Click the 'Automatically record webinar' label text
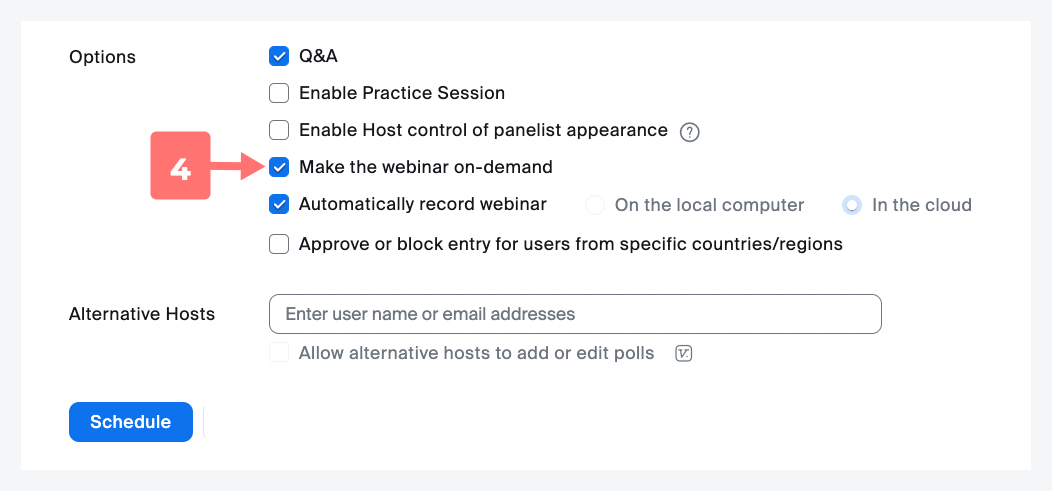The width and height of the screenshot is (1052, 491). 423,204
